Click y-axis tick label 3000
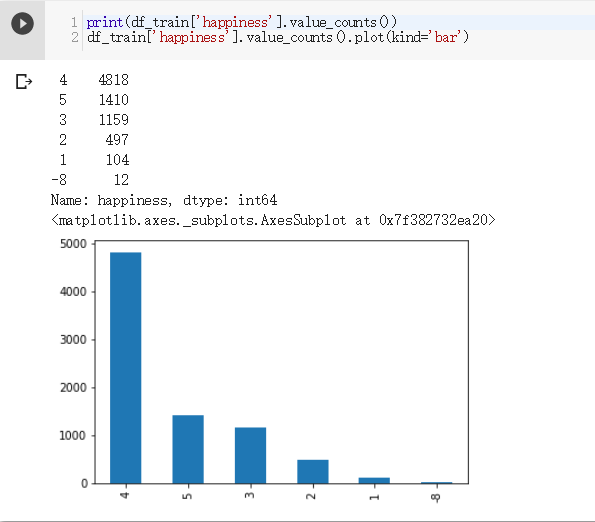The height and width of the screenshot is (522, 595). 73,340
